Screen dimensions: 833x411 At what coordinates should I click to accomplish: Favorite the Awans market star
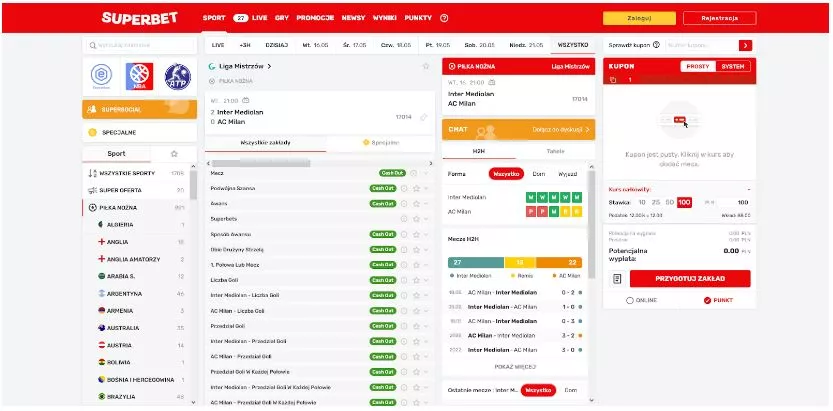coord(416,203)
